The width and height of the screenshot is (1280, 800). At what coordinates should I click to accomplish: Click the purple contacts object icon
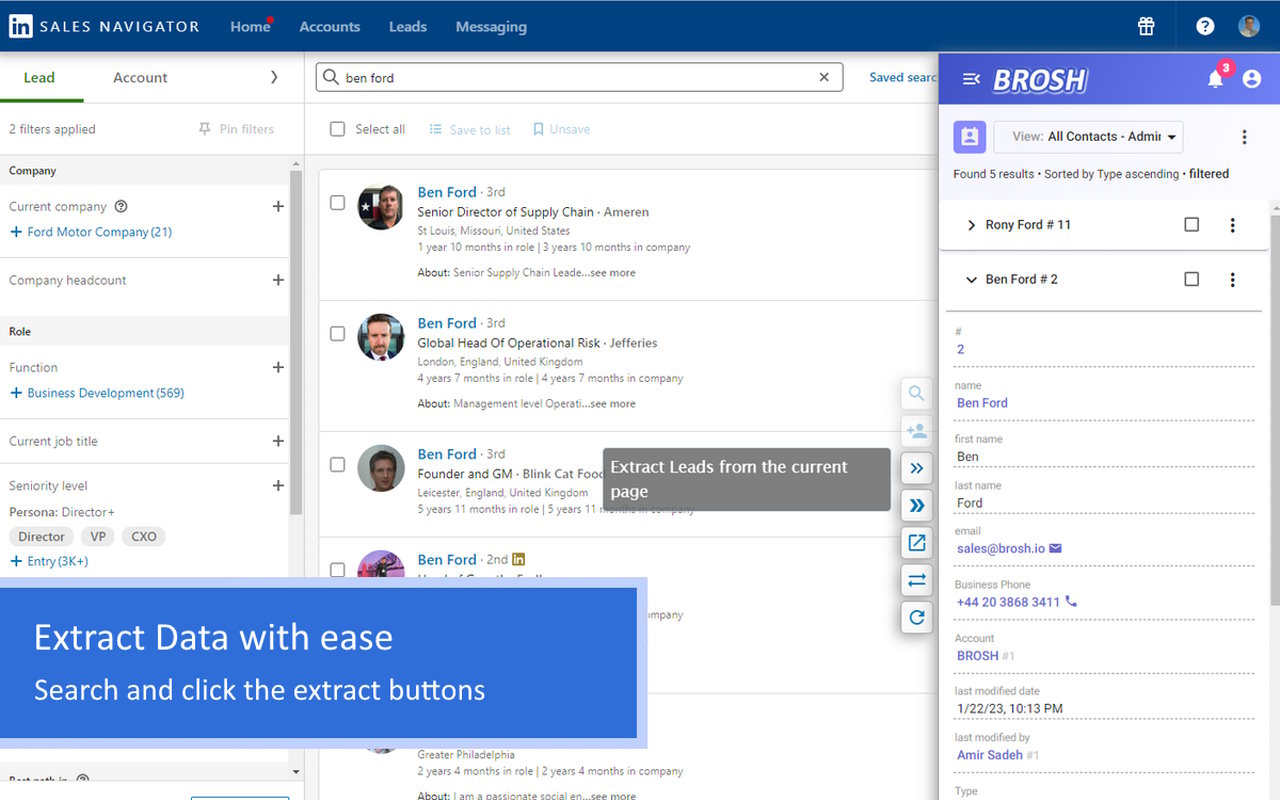pos(969,137)
